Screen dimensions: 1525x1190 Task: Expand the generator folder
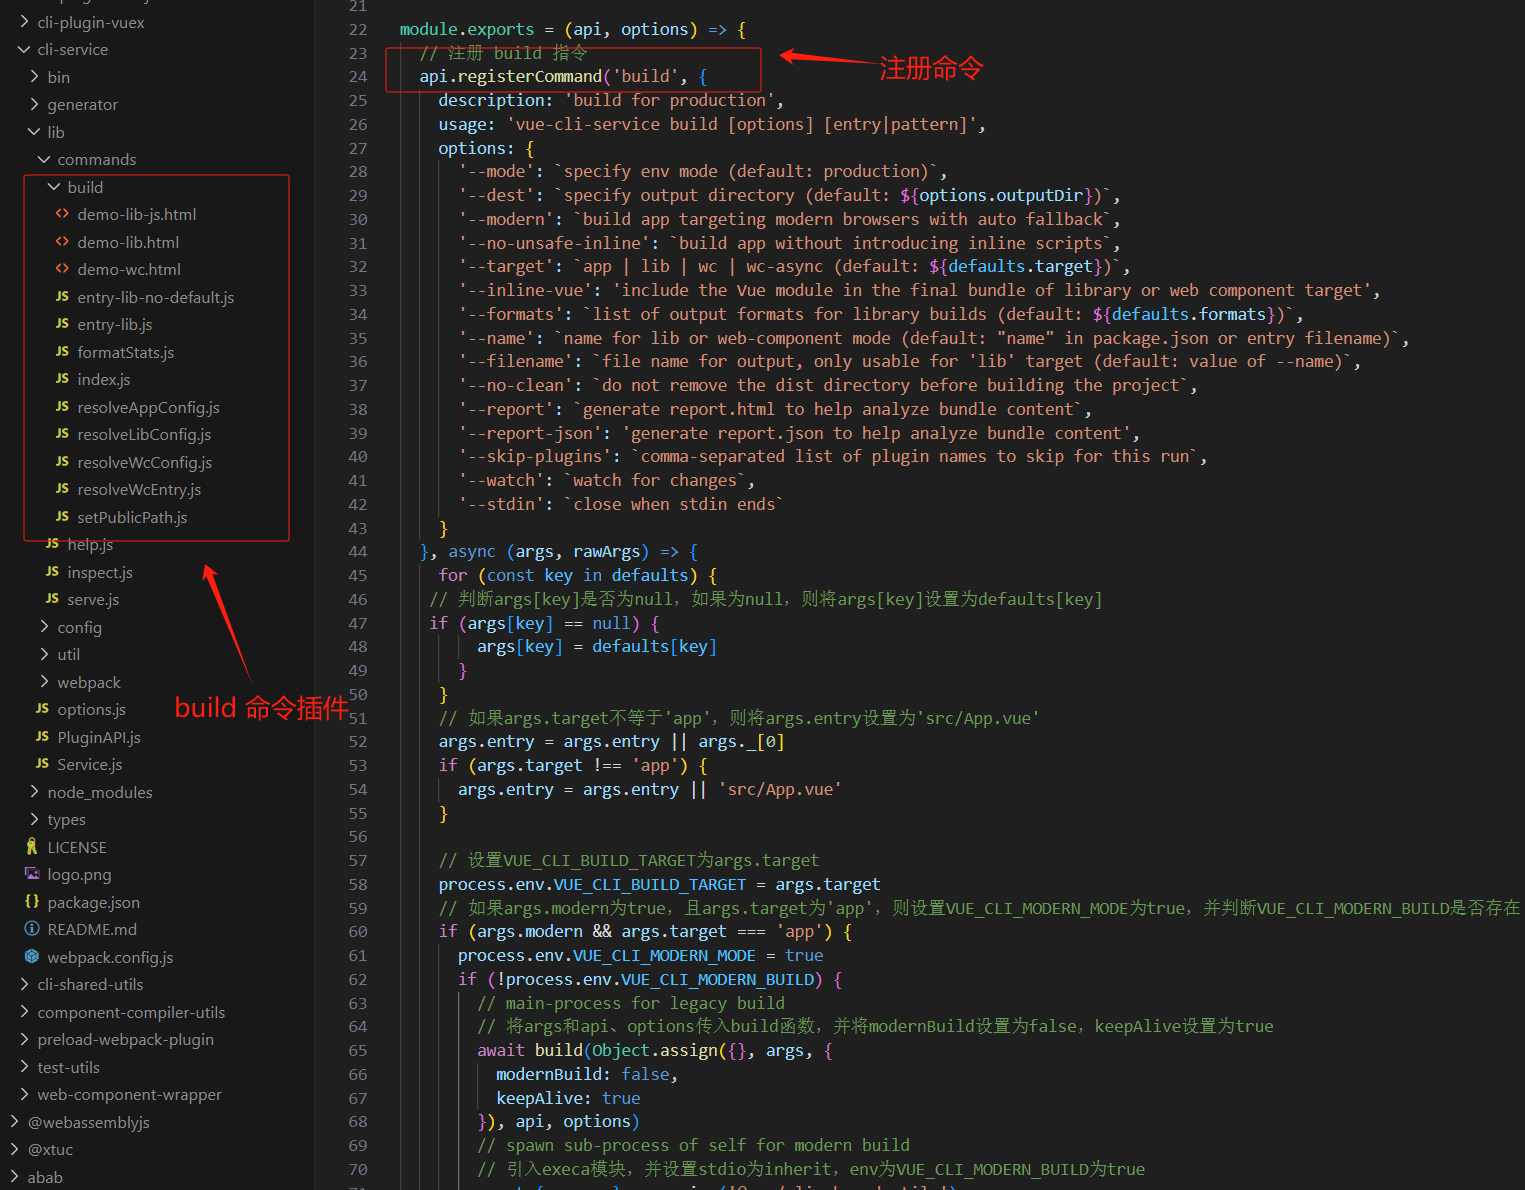34,104
